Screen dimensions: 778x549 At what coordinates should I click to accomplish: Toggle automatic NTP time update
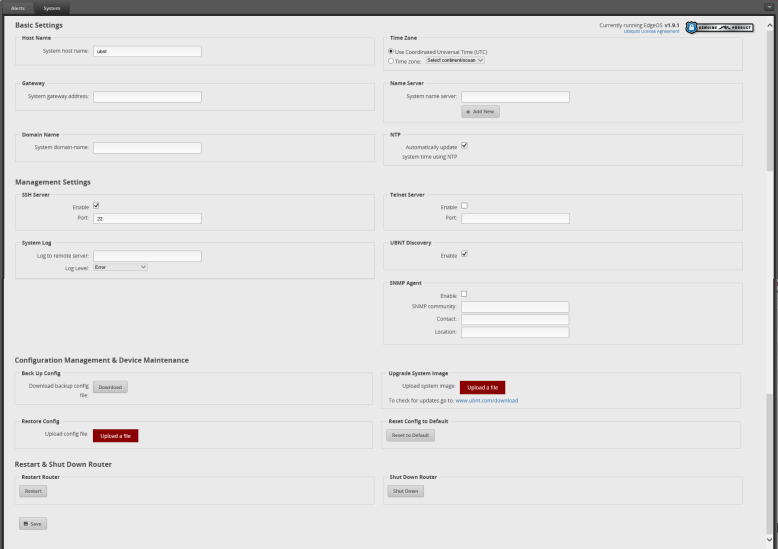[464, 145]
